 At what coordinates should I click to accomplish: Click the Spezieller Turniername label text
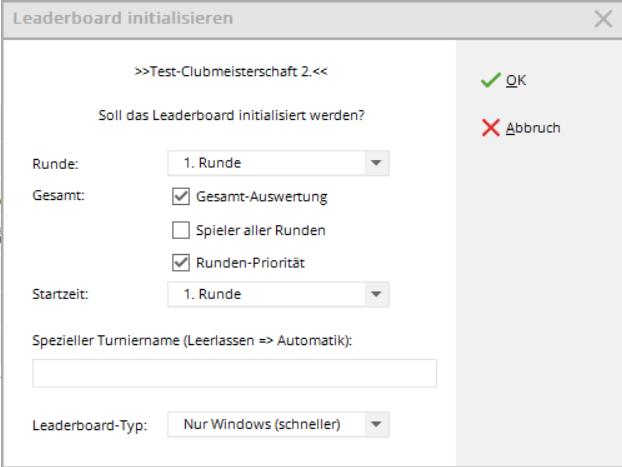click(x=190, y=342)
